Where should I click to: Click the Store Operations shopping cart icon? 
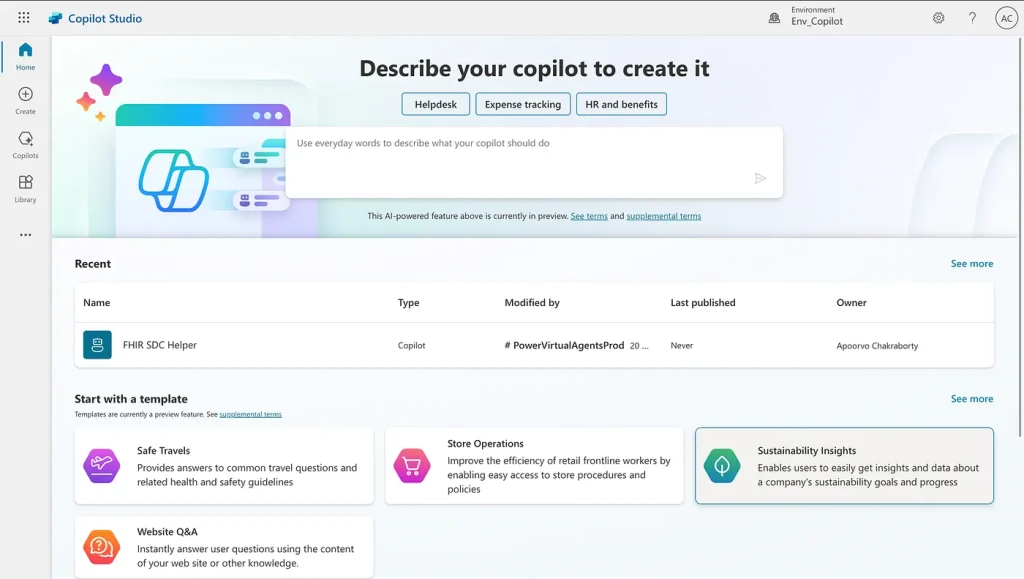click(x=412, y=465)
